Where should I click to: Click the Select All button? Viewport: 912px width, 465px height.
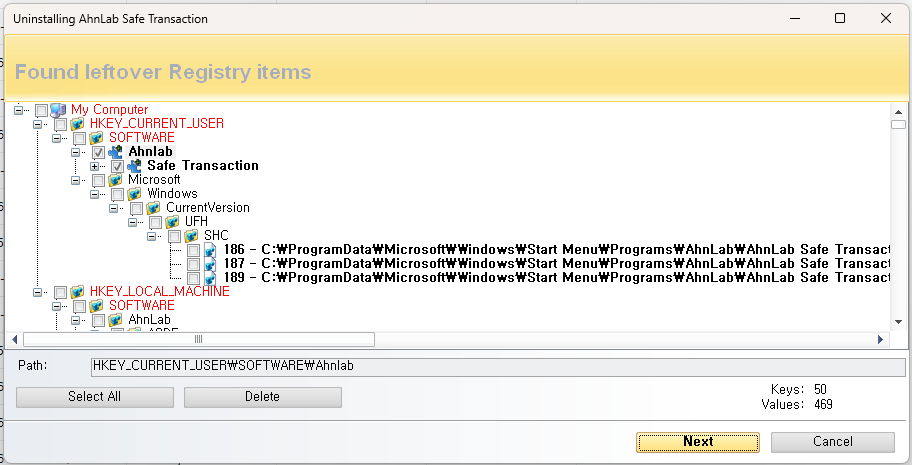pos(95,397)
